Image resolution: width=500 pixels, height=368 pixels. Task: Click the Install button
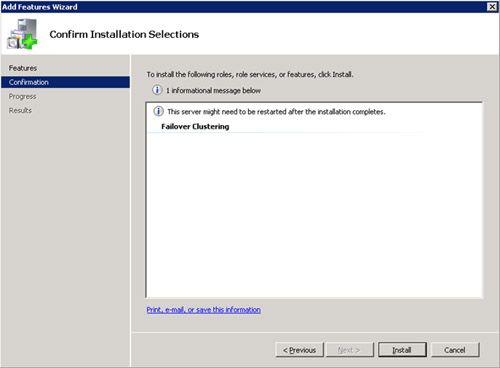point(402,350)
